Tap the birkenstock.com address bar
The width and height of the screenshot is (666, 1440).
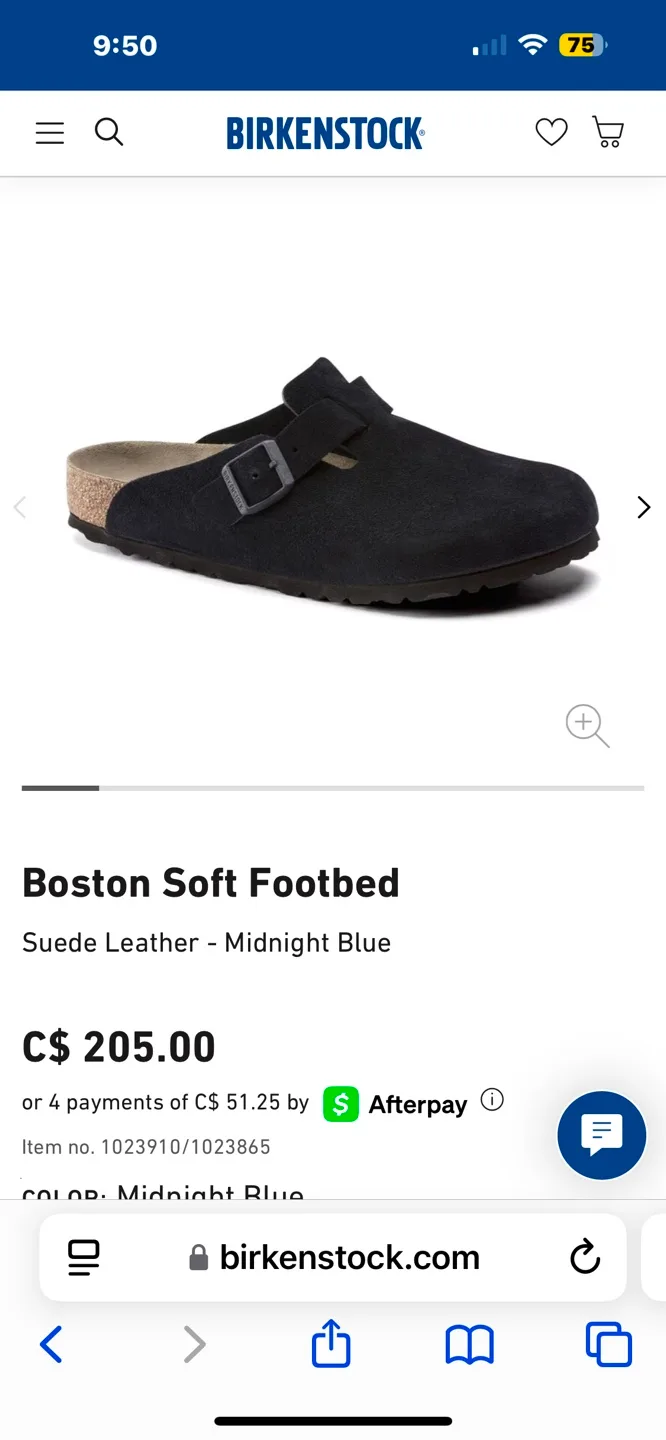click(x=348, y=1257)
